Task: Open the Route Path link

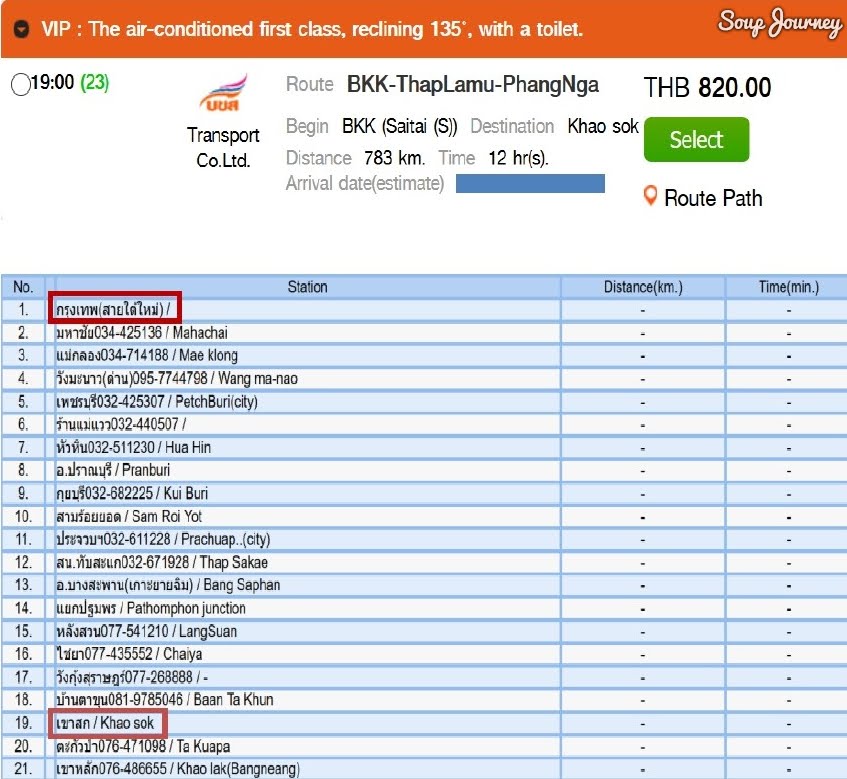Action: 712,198
